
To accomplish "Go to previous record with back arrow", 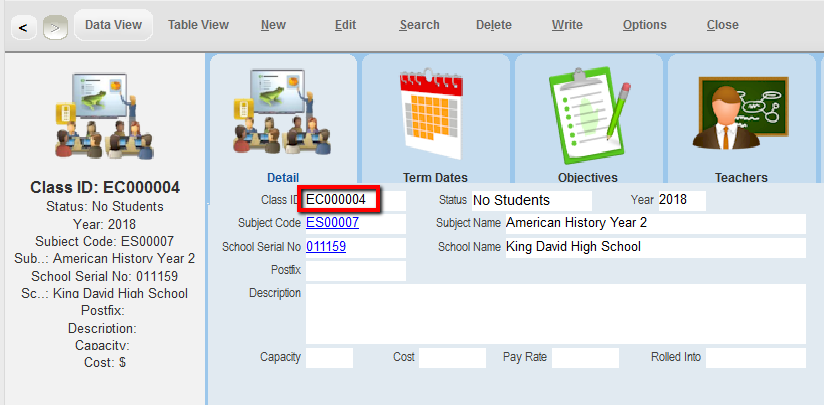I will point(24,27).
